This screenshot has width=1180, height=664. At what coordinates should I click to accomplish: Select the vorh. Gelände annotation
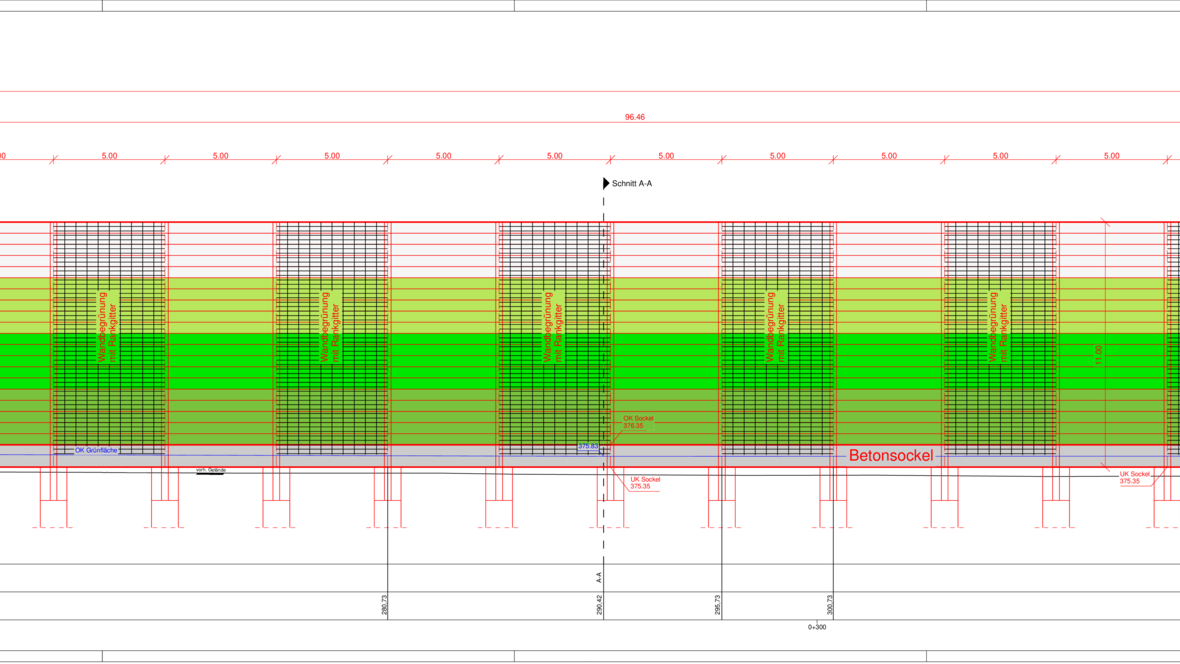point(210,470)
